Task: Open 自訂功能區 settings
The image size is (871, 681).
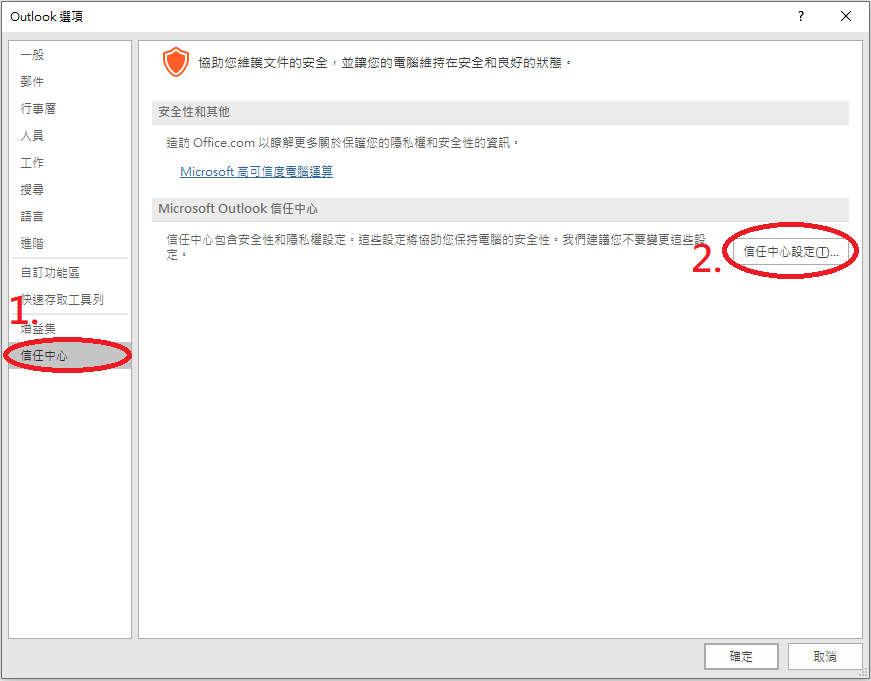Action: coord(70,273)
